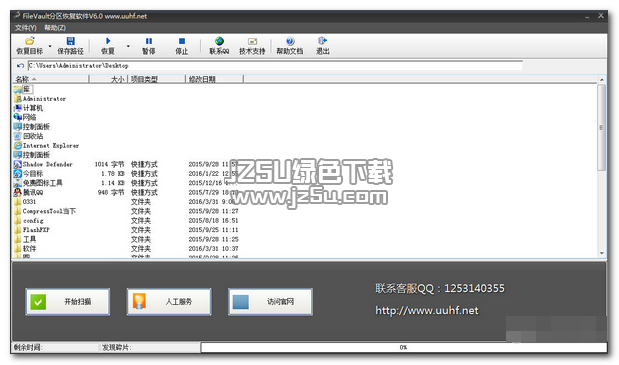Image resolution: width=619 pixels, height=365 pixels.
Task: Minimize the FileVault window
Action: pos(587,16)
